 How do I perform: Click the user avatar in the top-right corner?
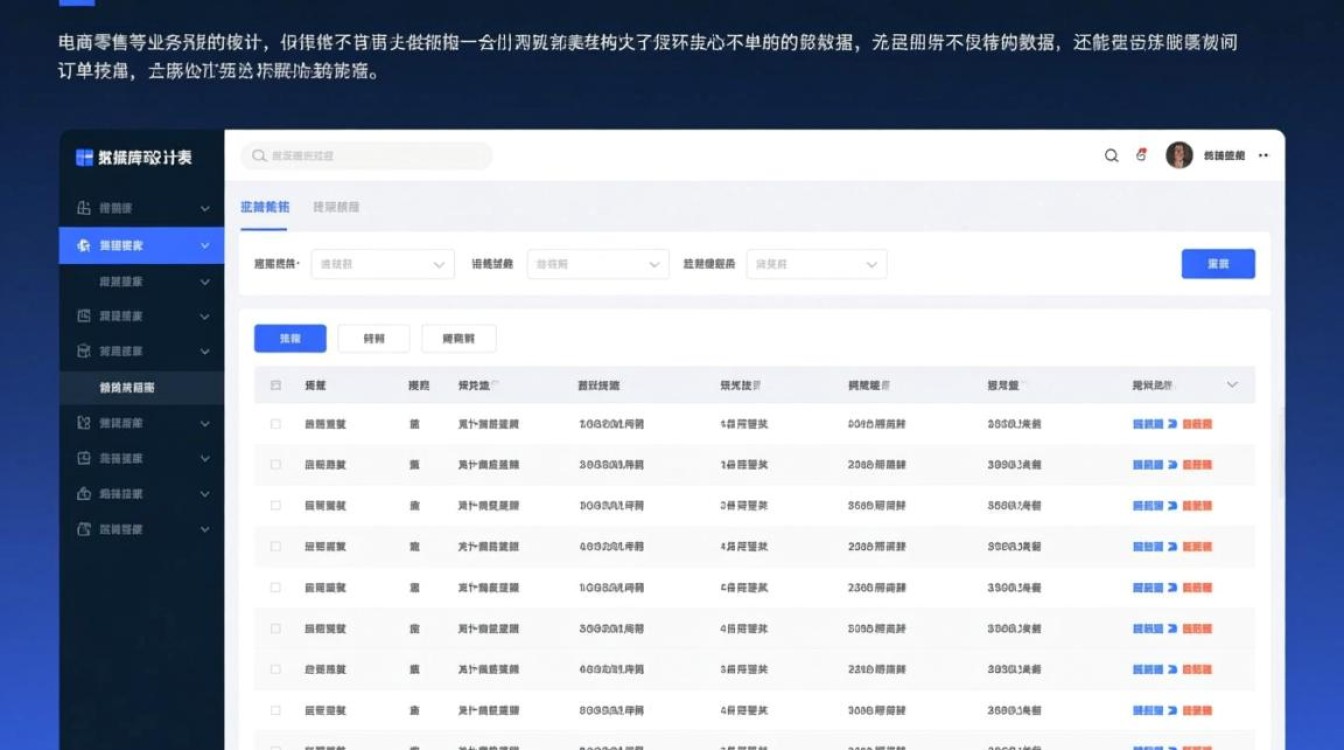(1176, 156)
